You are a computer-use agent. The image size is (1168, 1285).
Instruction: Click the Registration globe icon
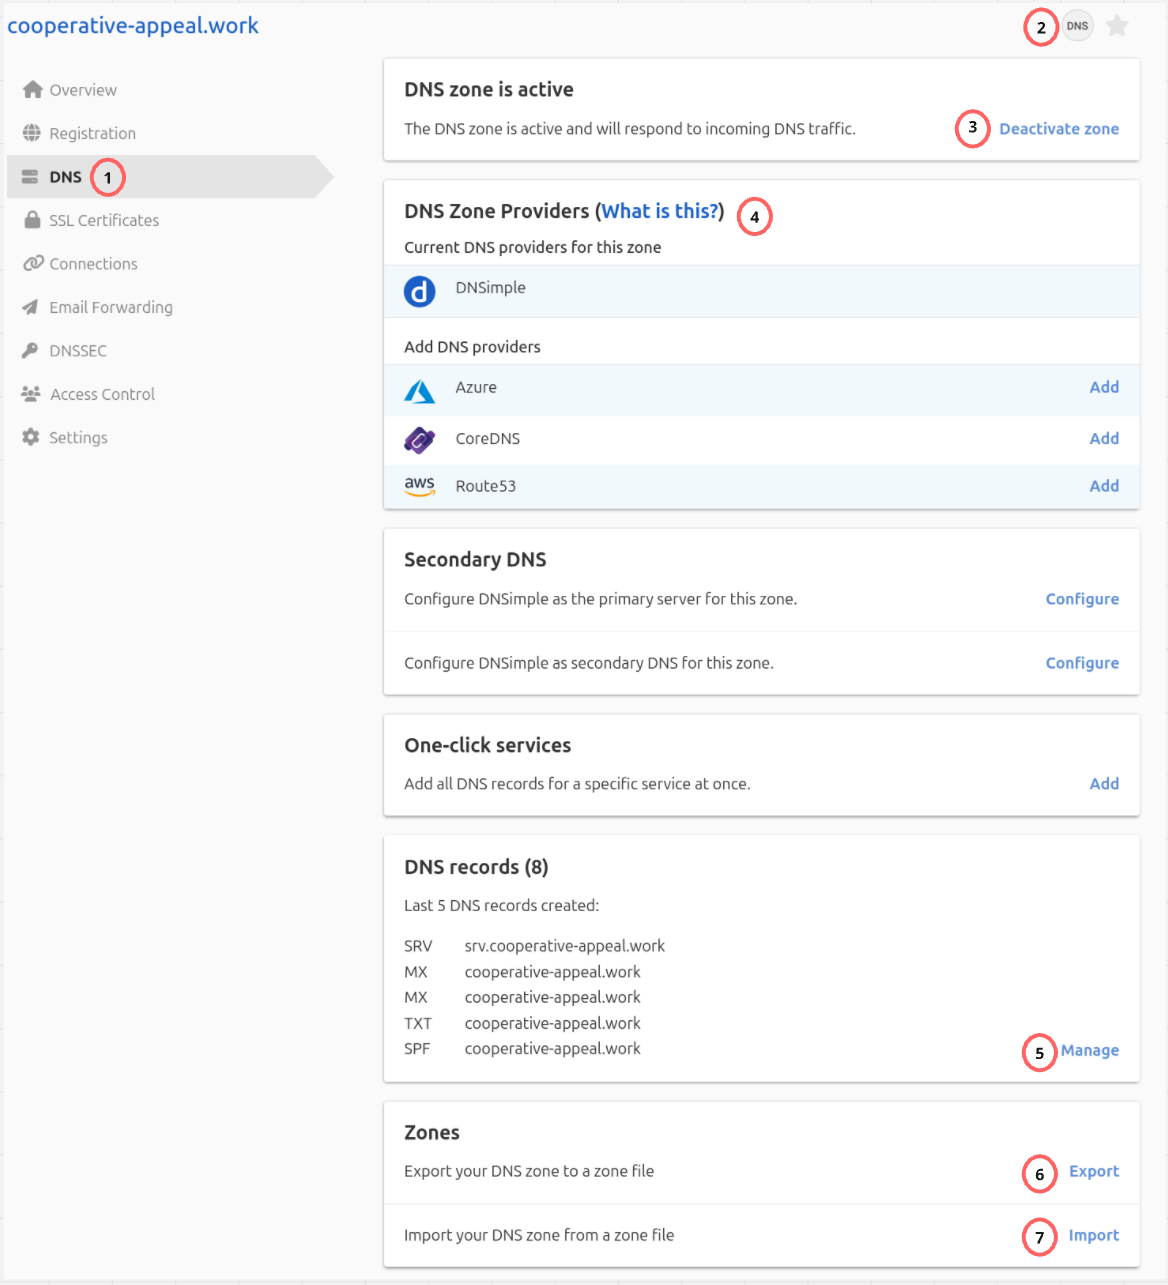pos(31,132)
